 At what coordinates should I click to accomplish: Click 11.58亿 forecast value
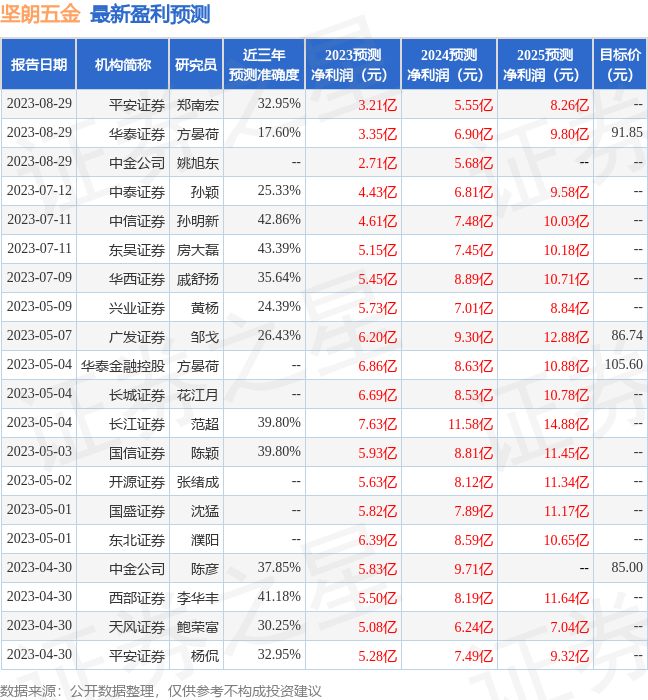tap(470, 424)
